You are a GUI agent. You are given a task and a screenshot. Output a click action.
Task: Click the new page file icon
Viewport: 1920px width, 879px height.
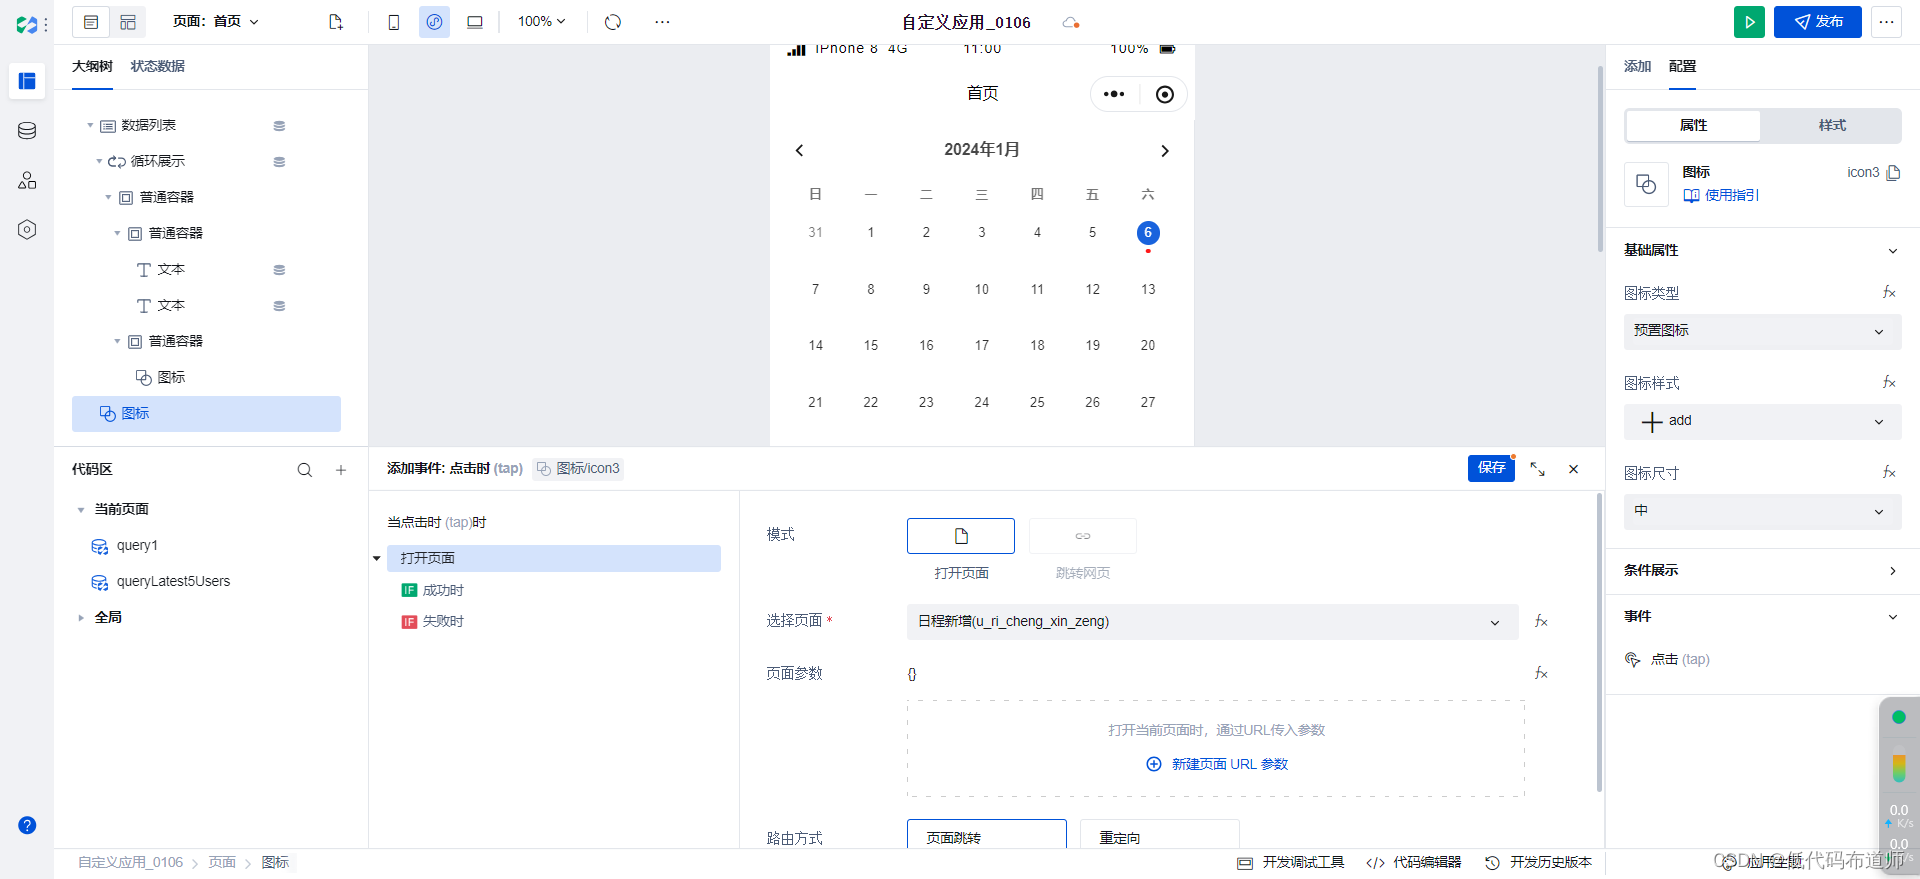[x=336, y=22]
